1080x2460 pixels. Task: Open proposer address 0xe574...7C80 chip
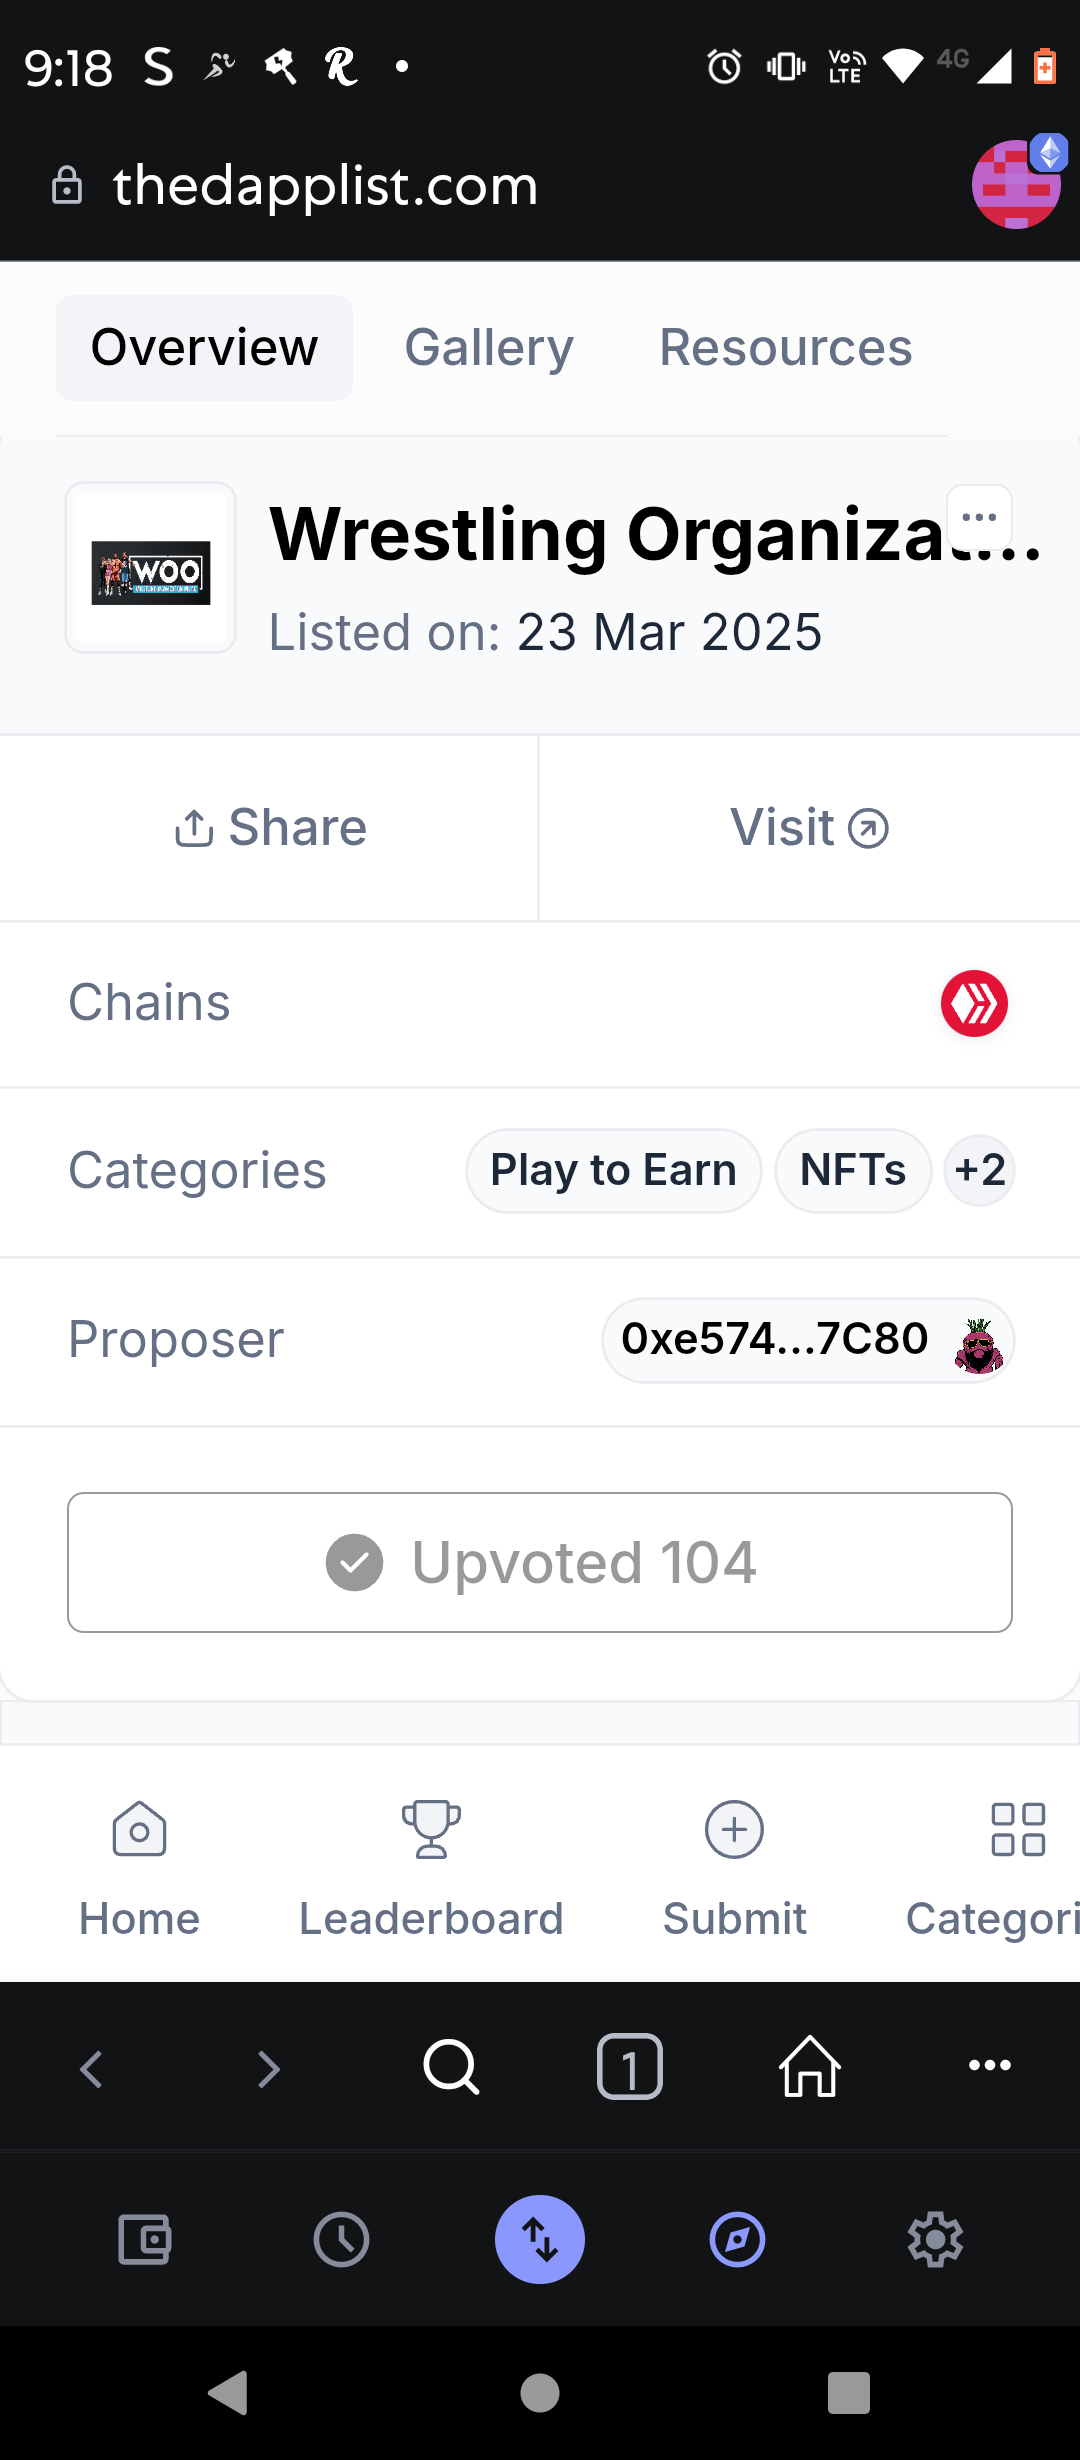click(x=808, y=1340)
